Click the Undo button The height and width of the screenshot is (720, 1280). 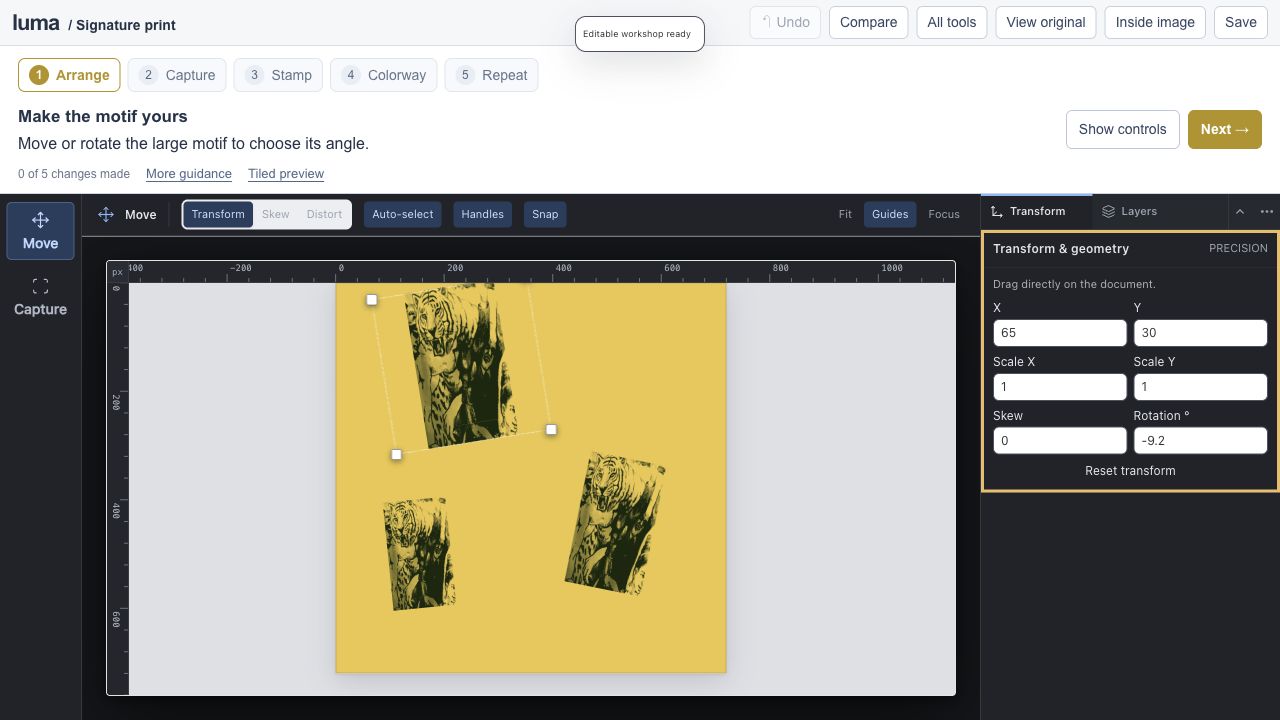[785, 22]
